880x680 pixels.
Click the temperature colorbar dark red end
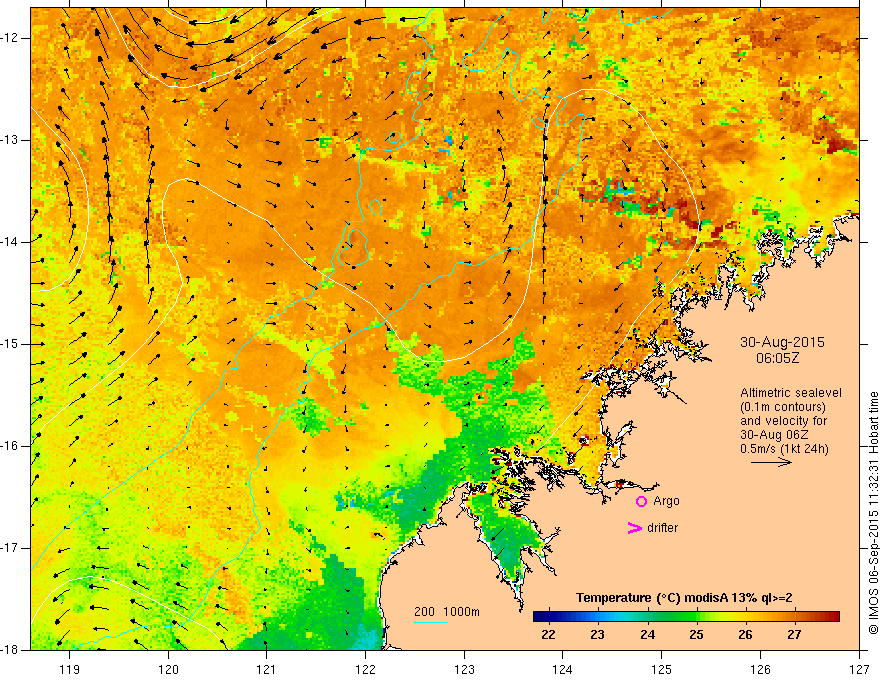point(832,617)
